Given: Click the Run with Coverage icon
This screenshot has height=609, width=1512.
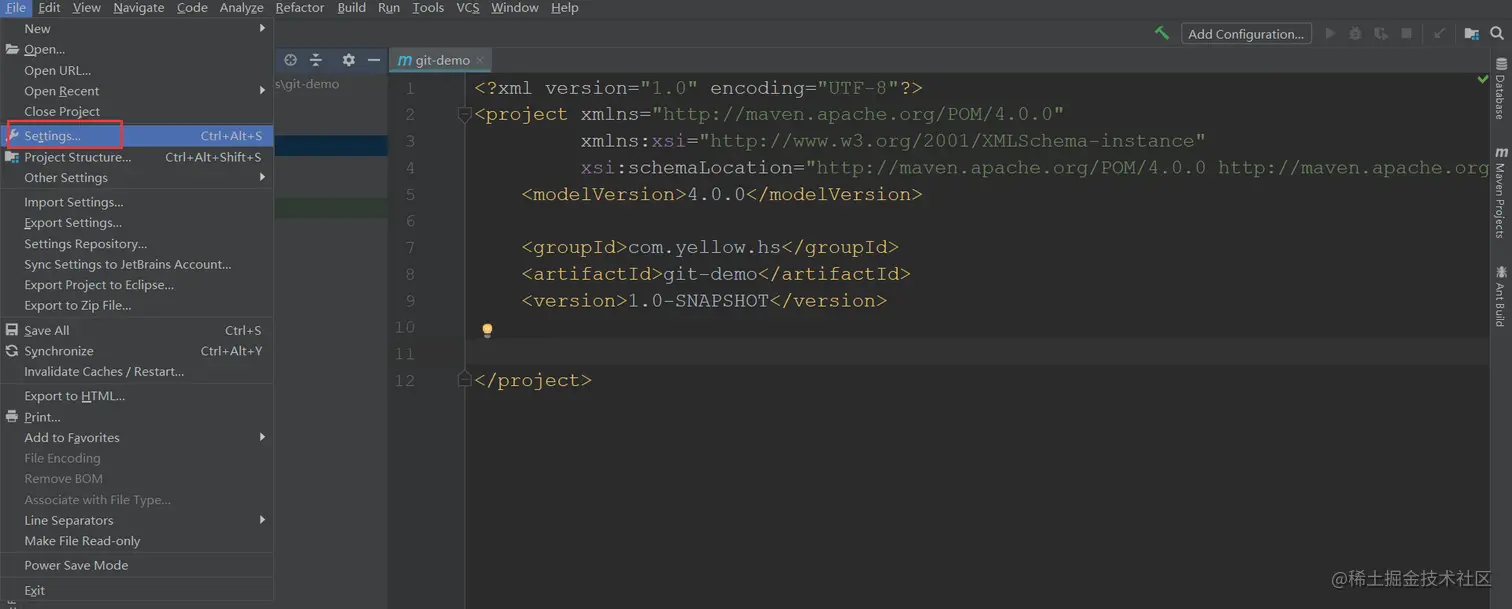Looking at the screenshot, I should (x=1381, y=33).
